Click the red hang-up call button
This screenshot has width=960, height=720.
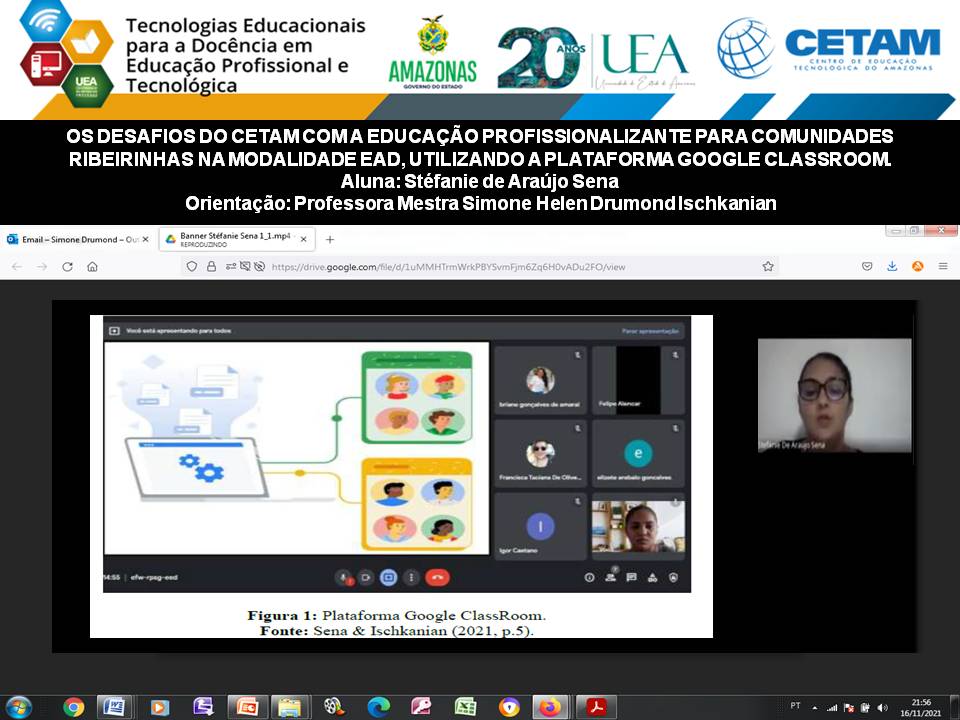point(437,577)
